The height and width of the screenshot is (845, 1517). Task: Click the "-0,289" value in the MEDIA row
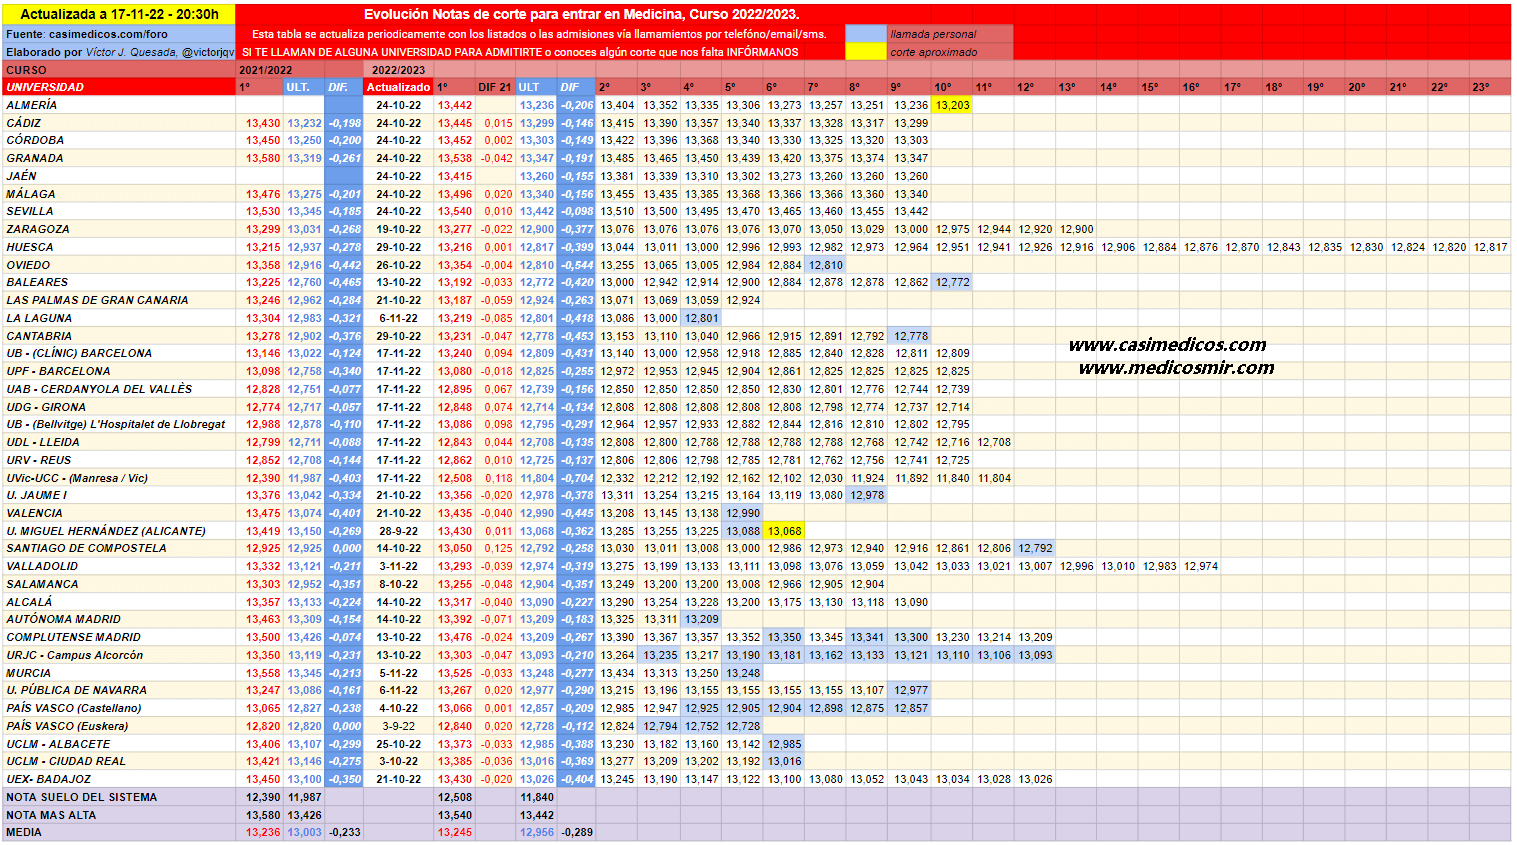(x=577, y=832)
